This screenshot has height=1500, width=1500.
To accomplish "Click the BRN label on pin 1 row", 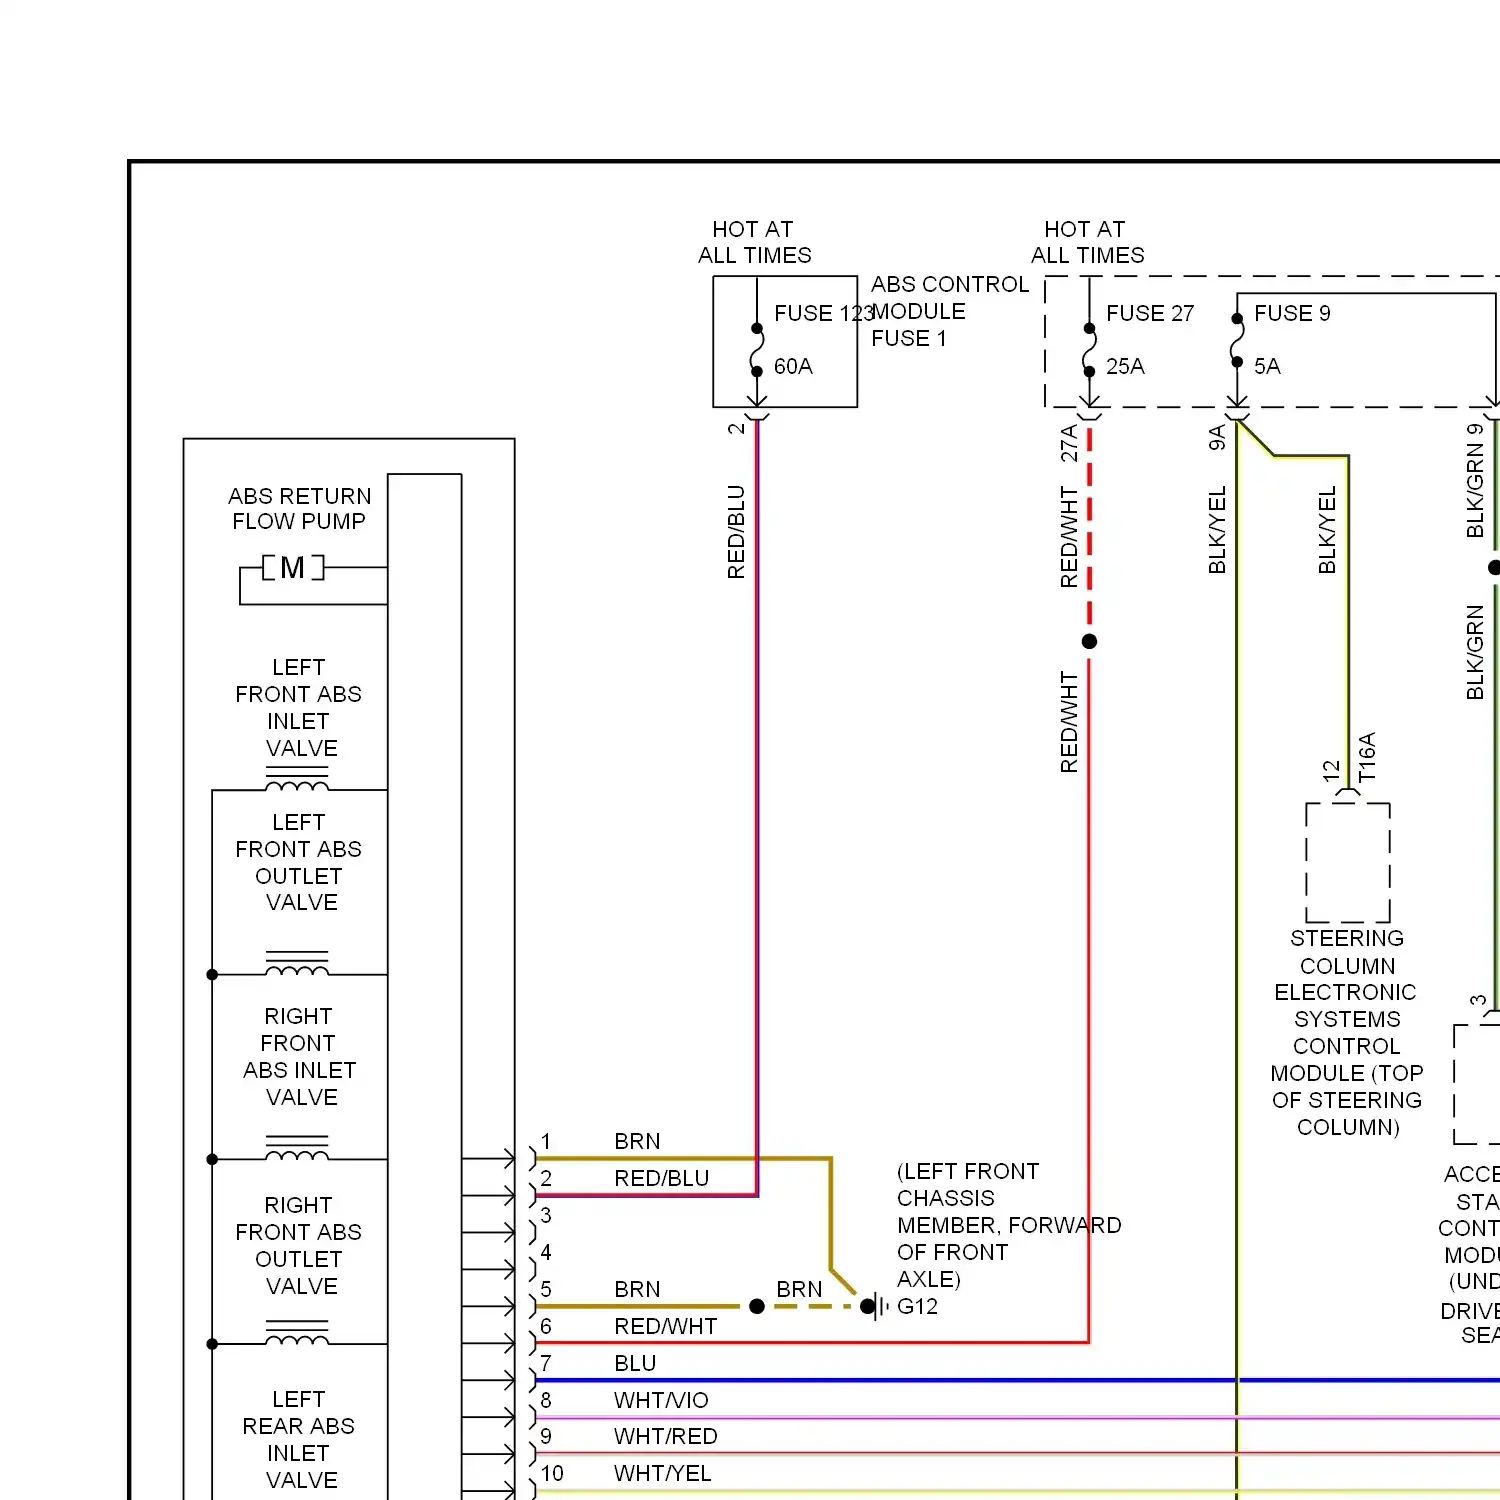I will pyautogui.click(x=637, y=1141).
